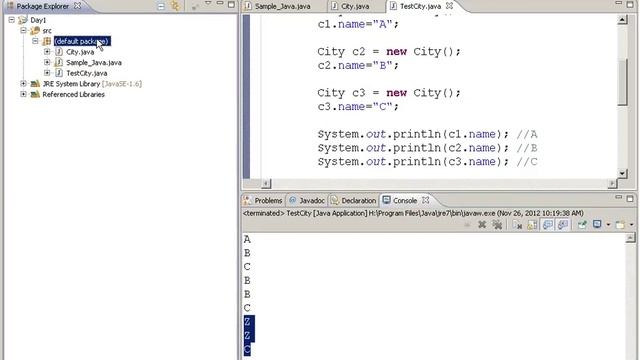Click the default package icon
Screen dimensions: 640x360
[x=47, y=41]
